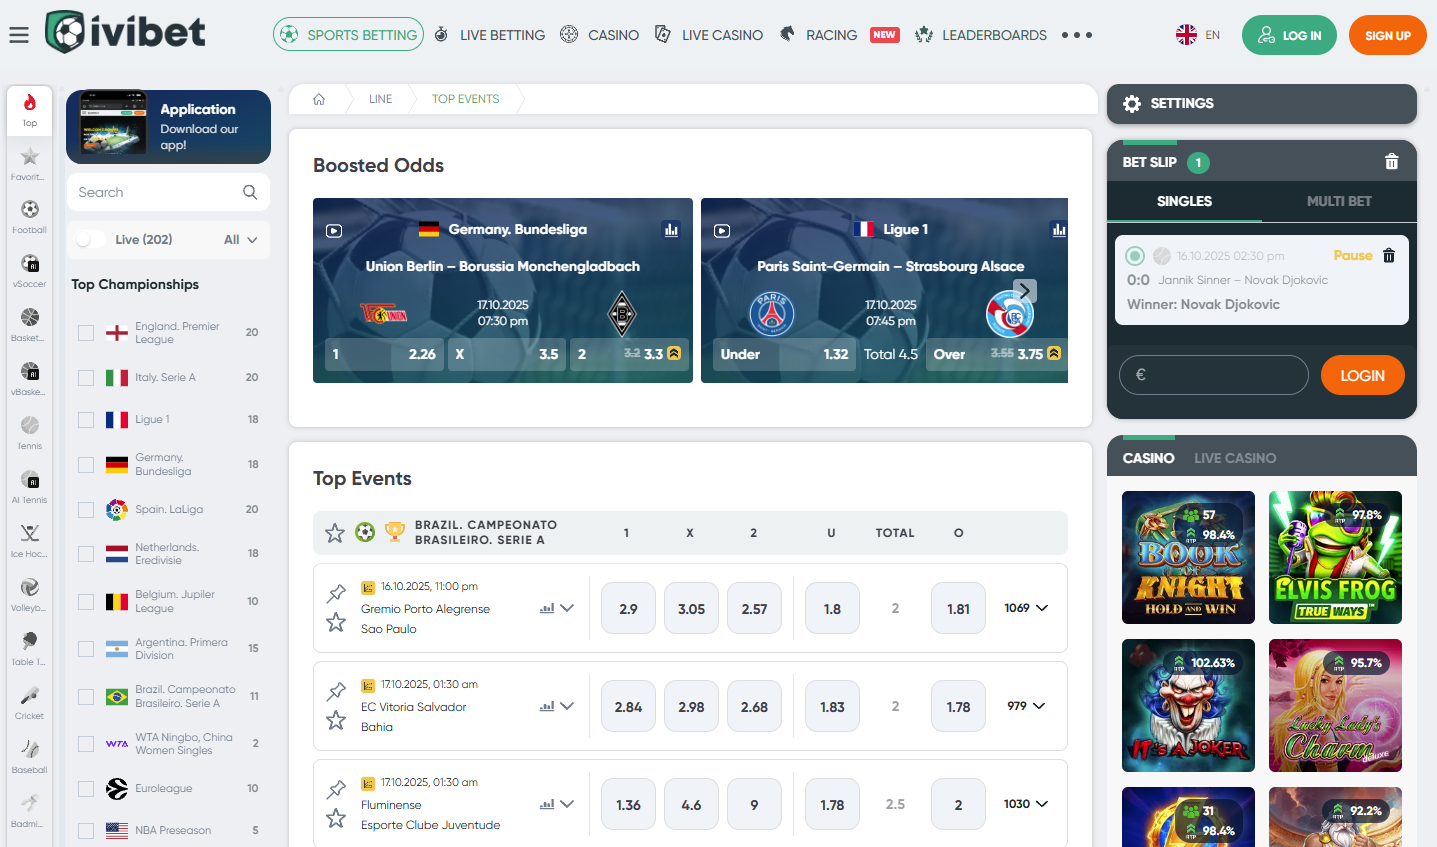Screen dimensions: 1437x847
Task: Pin the Gremio Porto Alegrense match
Action: (x=336, y=593)
